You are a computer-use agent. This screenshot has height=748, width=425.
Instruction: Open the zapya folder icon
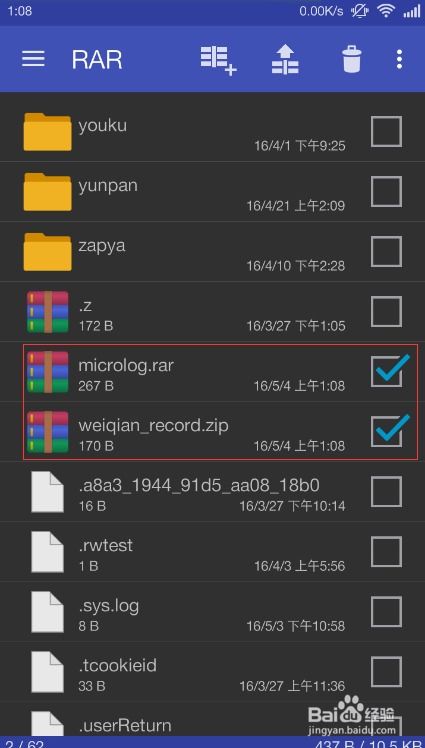[47, 251]
